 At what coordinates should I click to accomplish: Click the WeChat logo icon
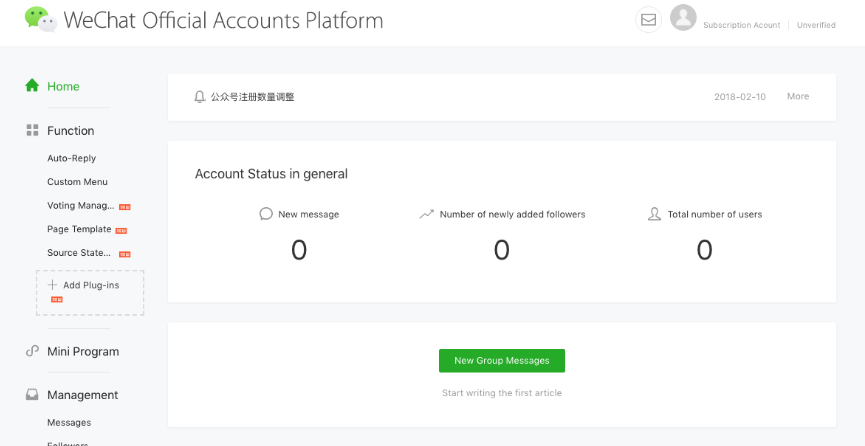(x=40, y=19)
